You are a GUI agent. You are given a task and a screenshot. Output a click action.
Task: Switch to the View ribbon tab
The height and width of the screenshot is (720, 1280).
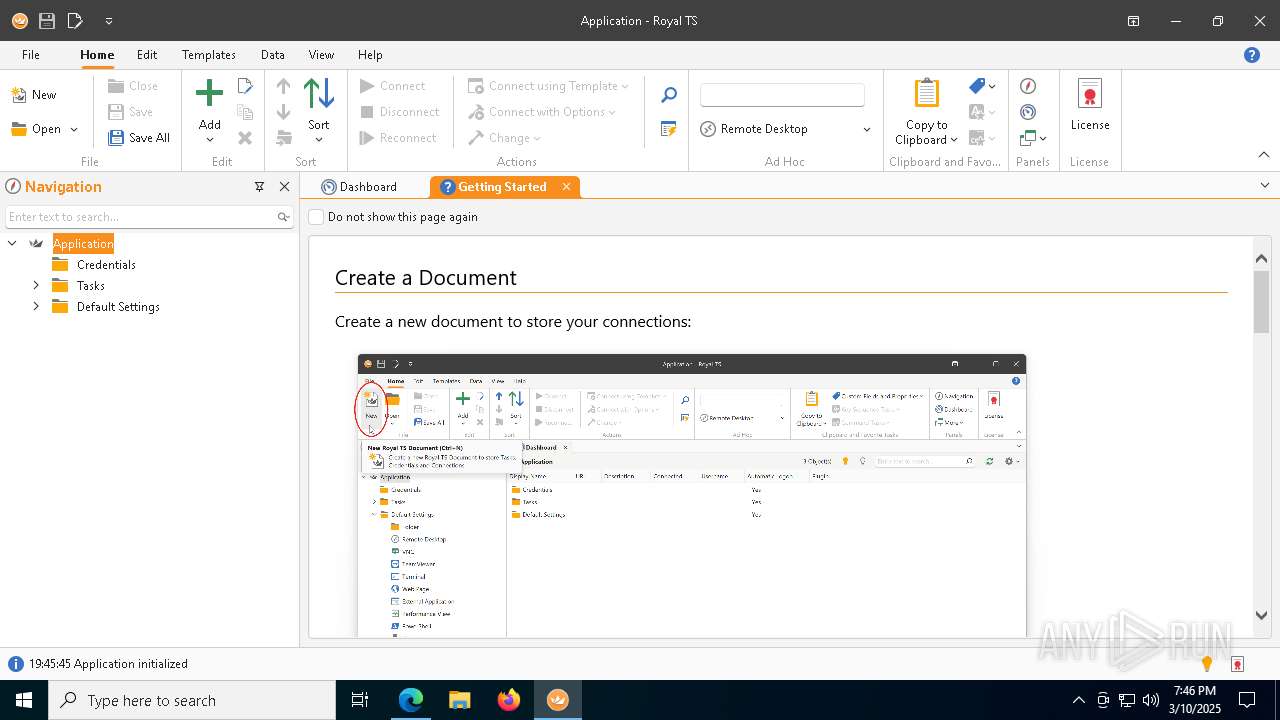pos(321,55)
